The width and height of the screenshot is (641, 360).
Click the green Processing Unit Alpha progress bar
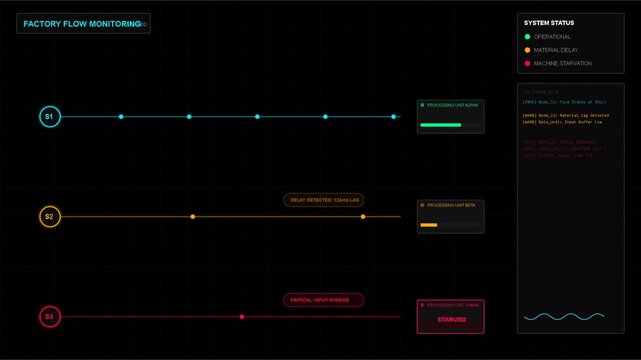(441, 125)
